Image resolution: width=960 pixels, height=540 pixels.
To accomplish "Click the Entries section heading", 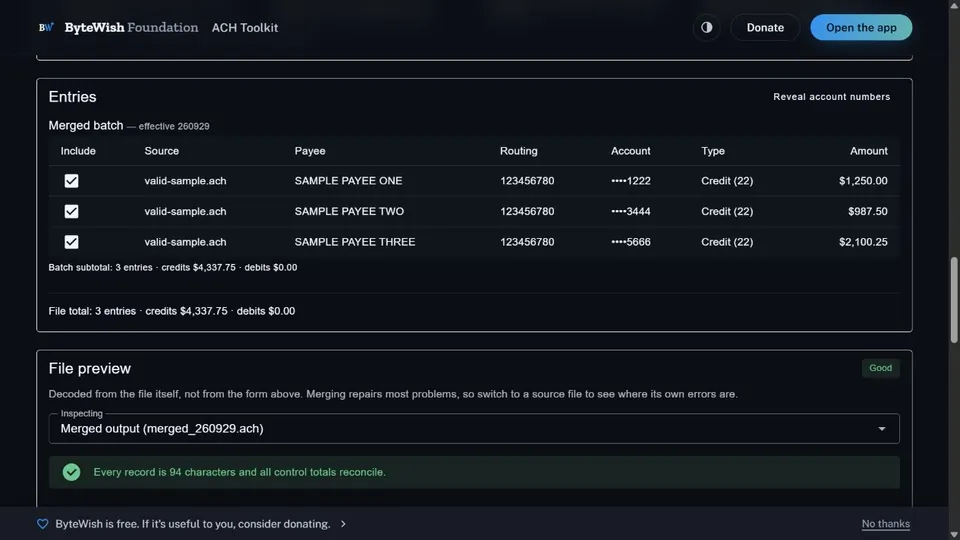I will (72, 97).
